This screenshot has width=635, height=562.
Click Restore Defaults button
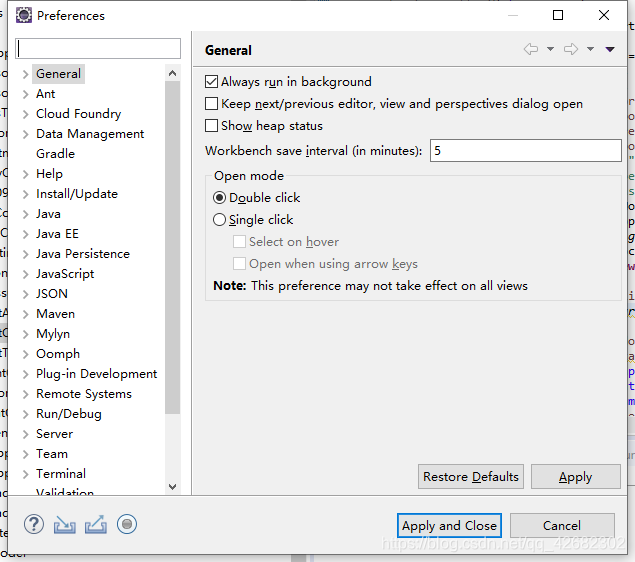[x=471, y=477]
